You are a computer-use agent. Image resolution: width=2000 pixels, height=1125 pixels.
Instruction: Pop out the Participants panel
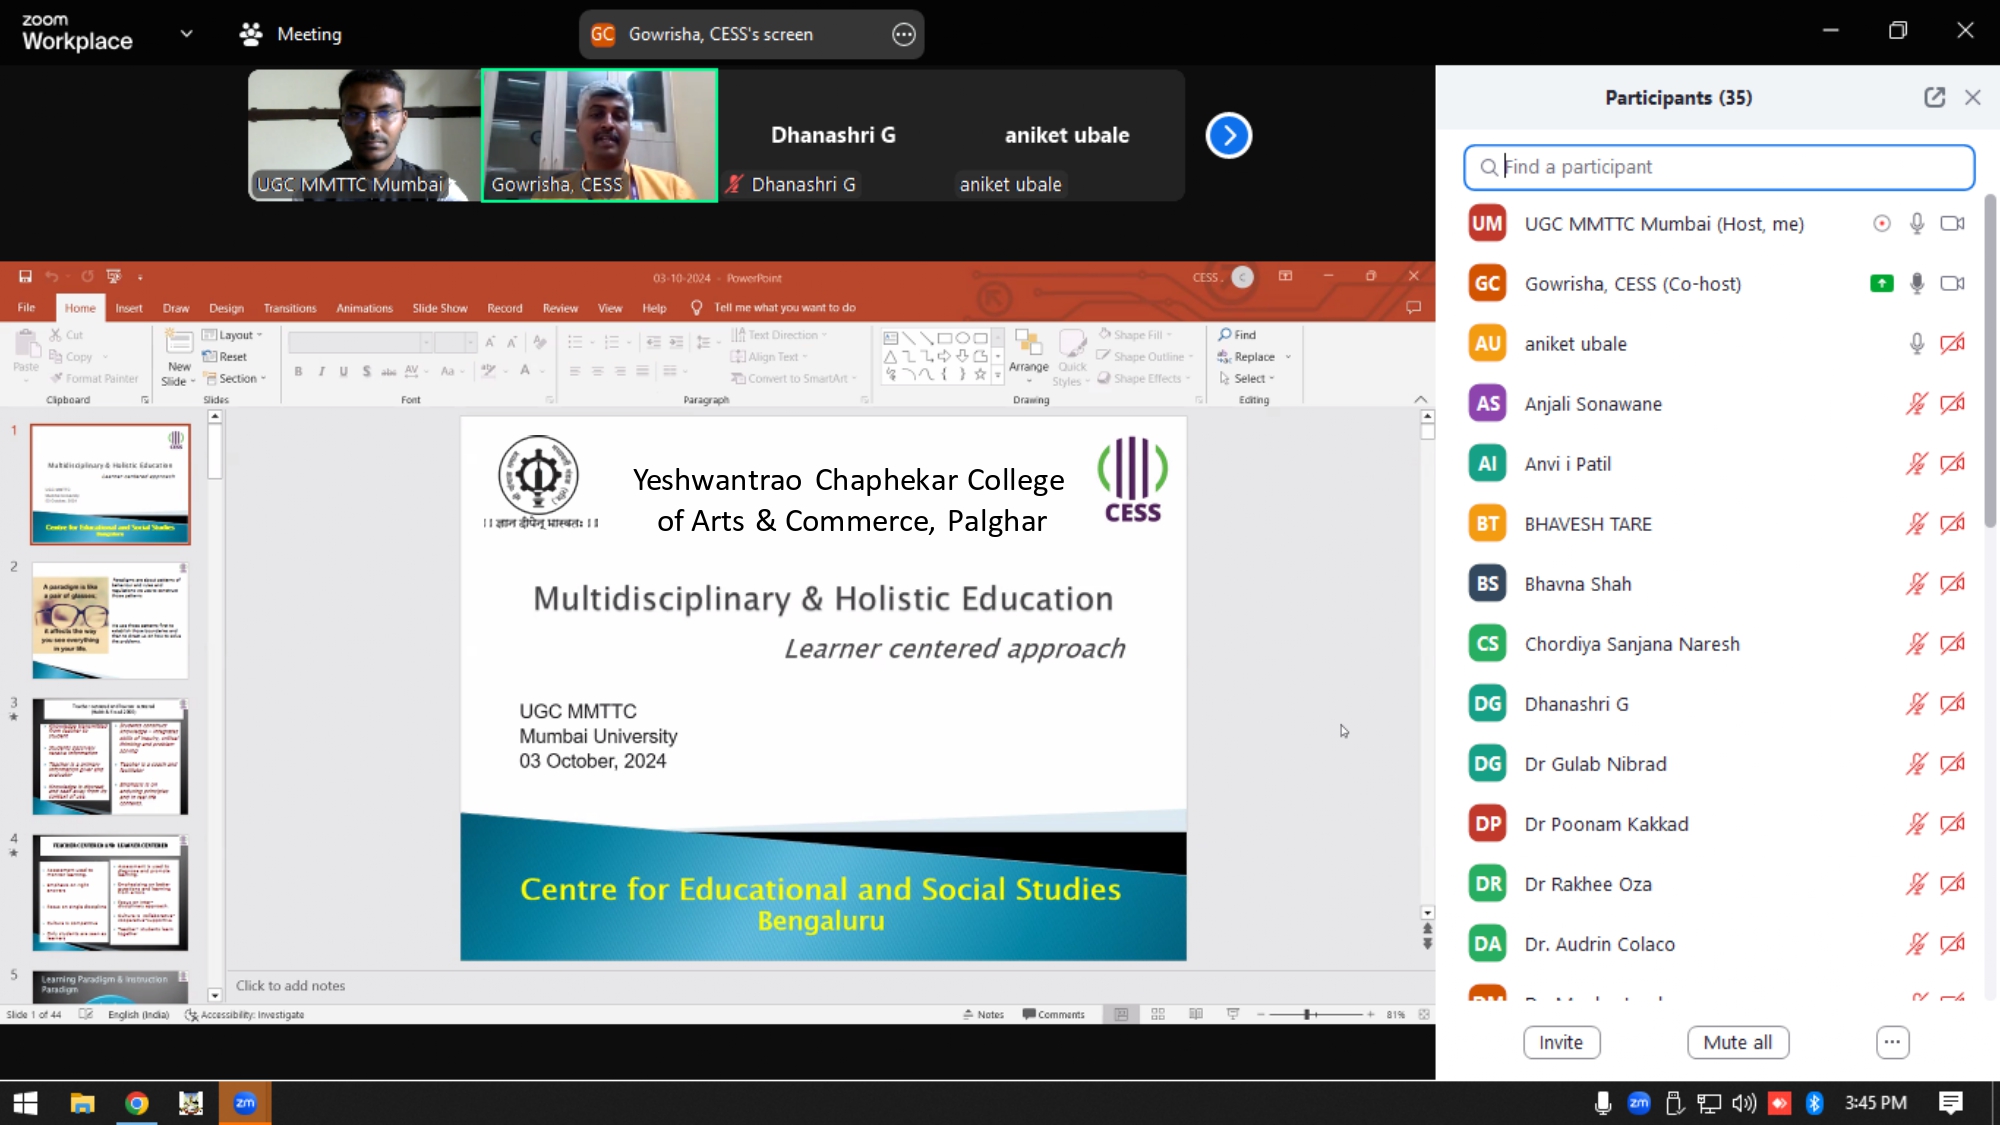point(1934,97)
